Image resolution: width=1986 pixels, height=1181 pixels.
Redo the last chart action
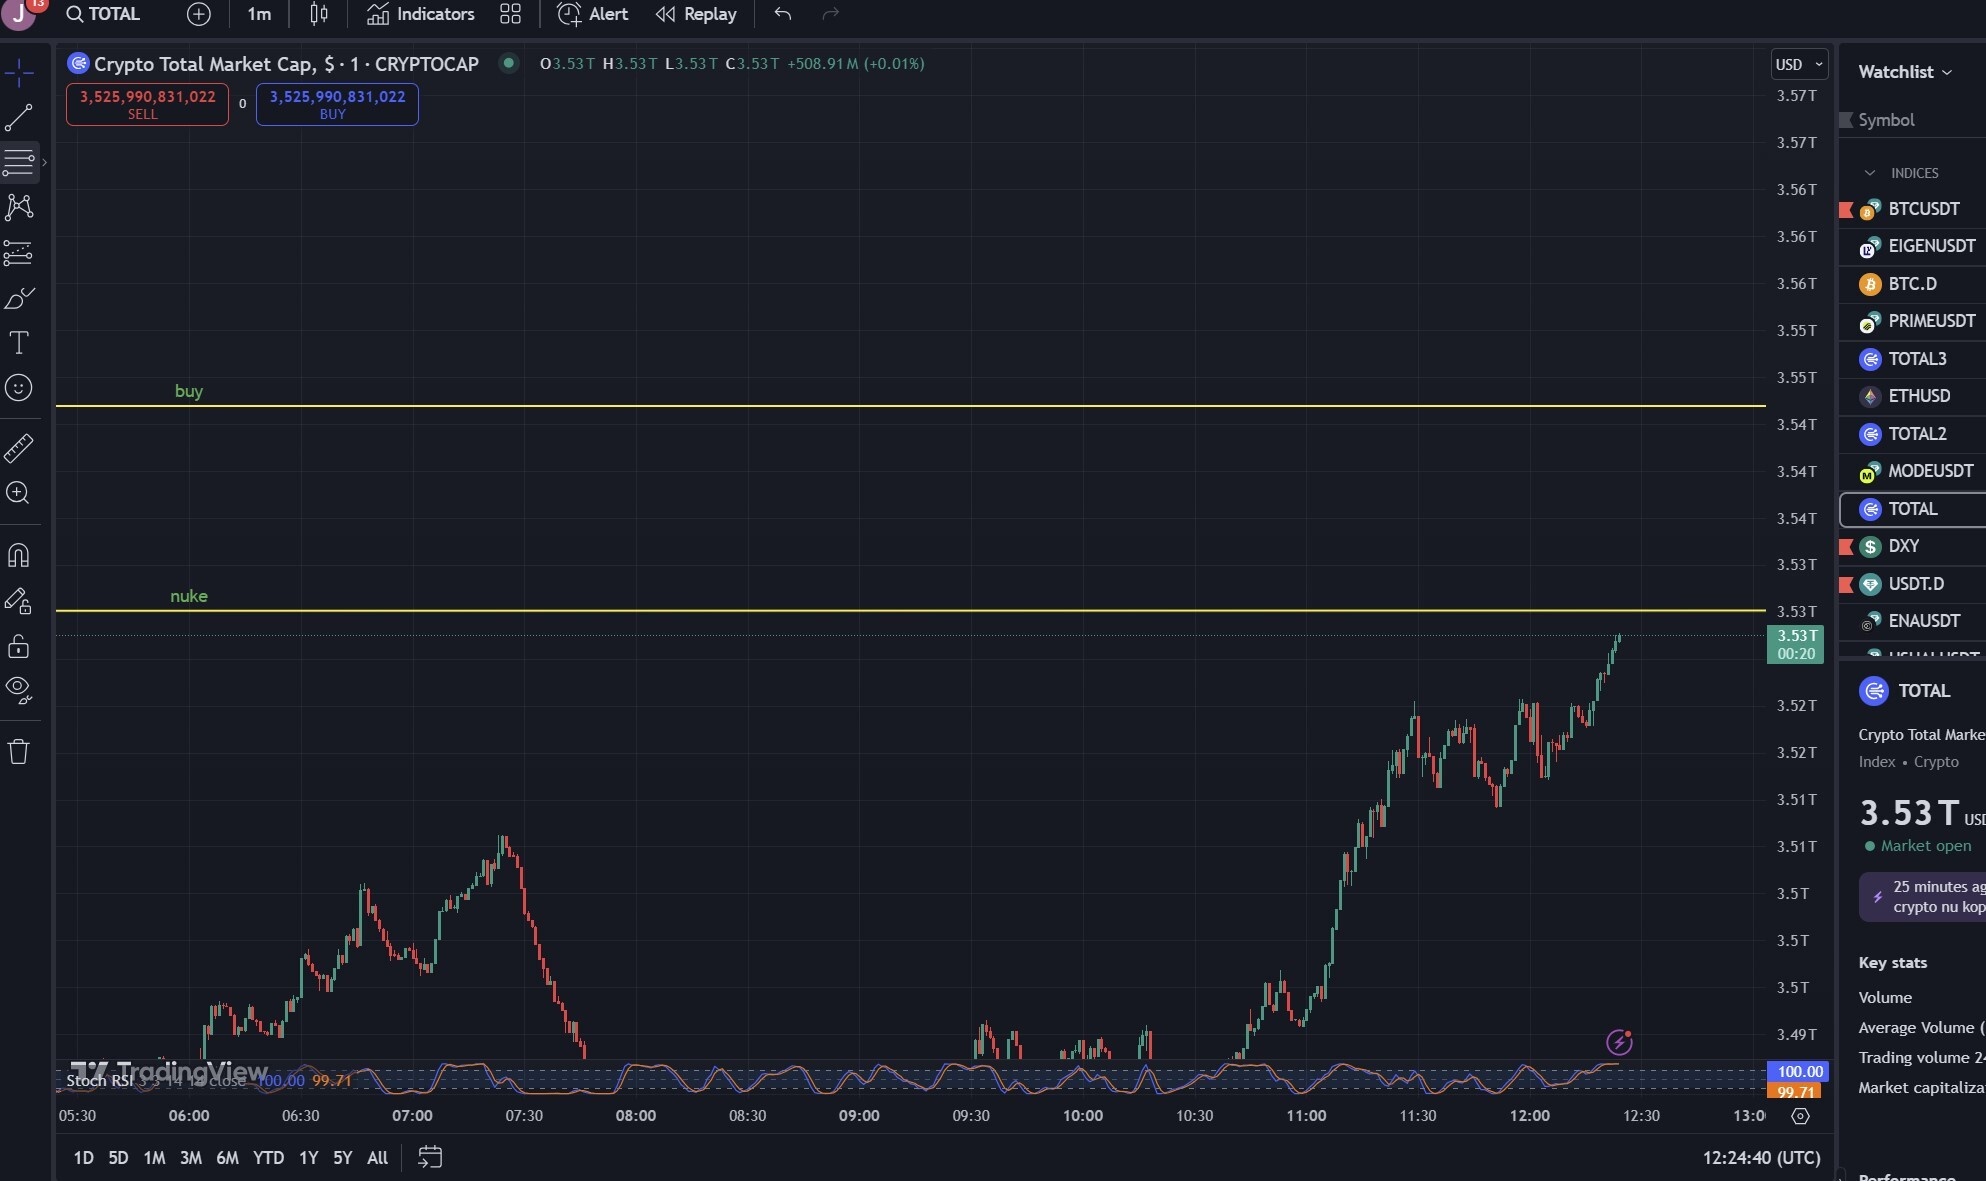point(830,14)
